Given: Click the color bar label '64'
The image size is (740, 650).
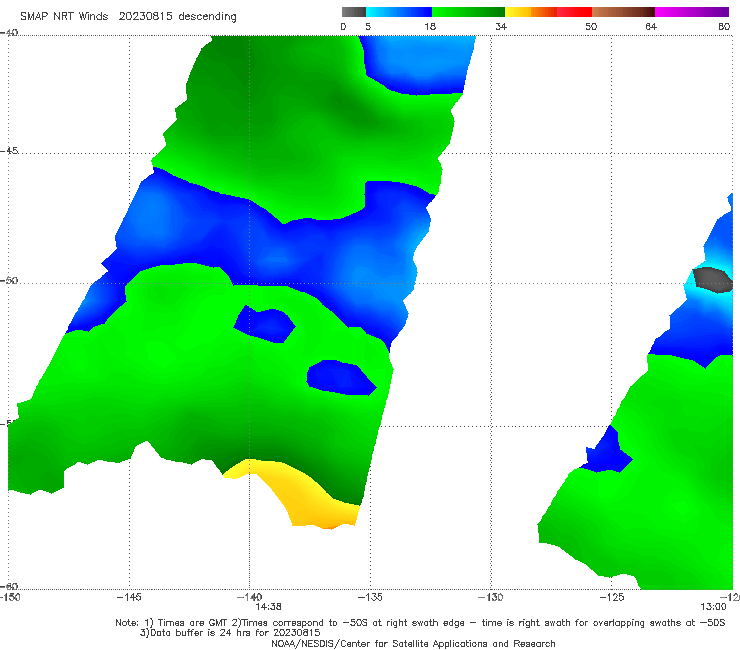Looking at the screenshot, I should tap(651, 27).
